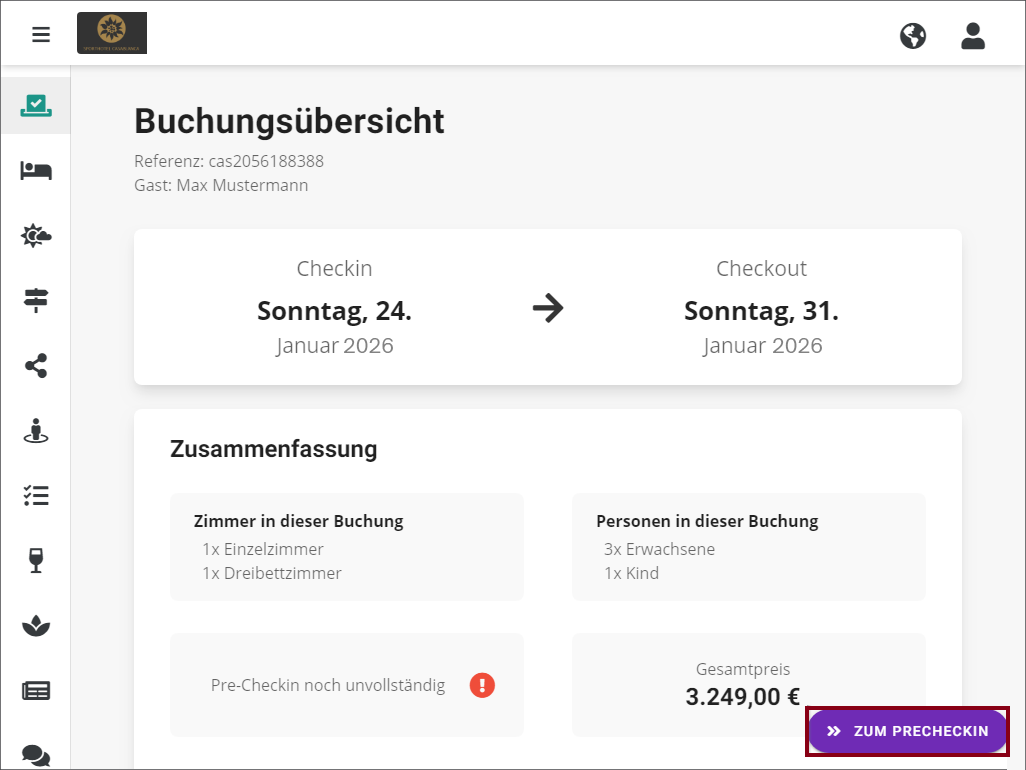1026x770 pixels.
Task: Open the hamburger navigation menu
Action: (40, 34)
